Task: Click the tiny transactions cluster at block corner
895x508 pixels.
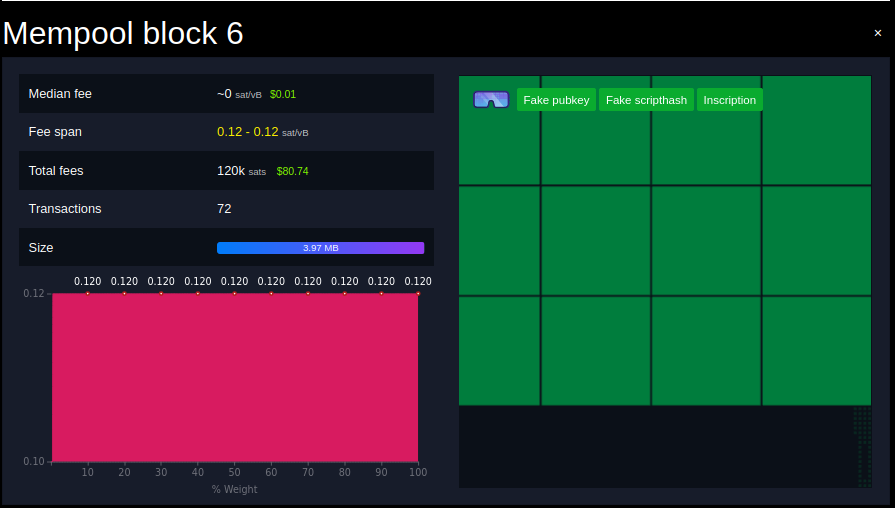Action: 862,447
